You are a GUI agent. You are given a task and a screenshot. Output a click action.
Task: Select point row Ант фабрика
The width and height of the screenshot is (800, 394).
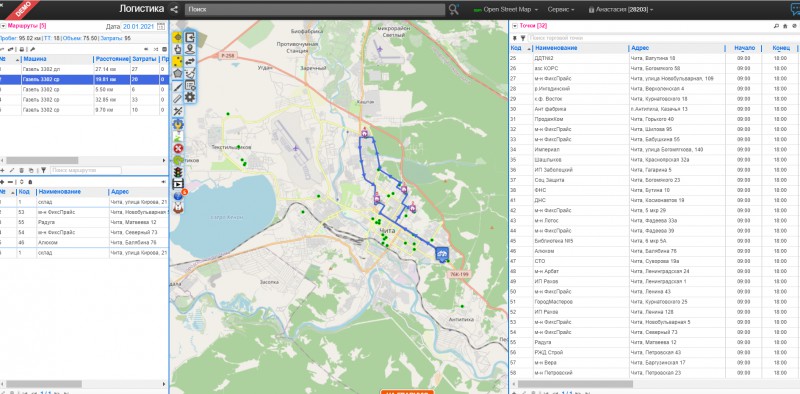654,109
